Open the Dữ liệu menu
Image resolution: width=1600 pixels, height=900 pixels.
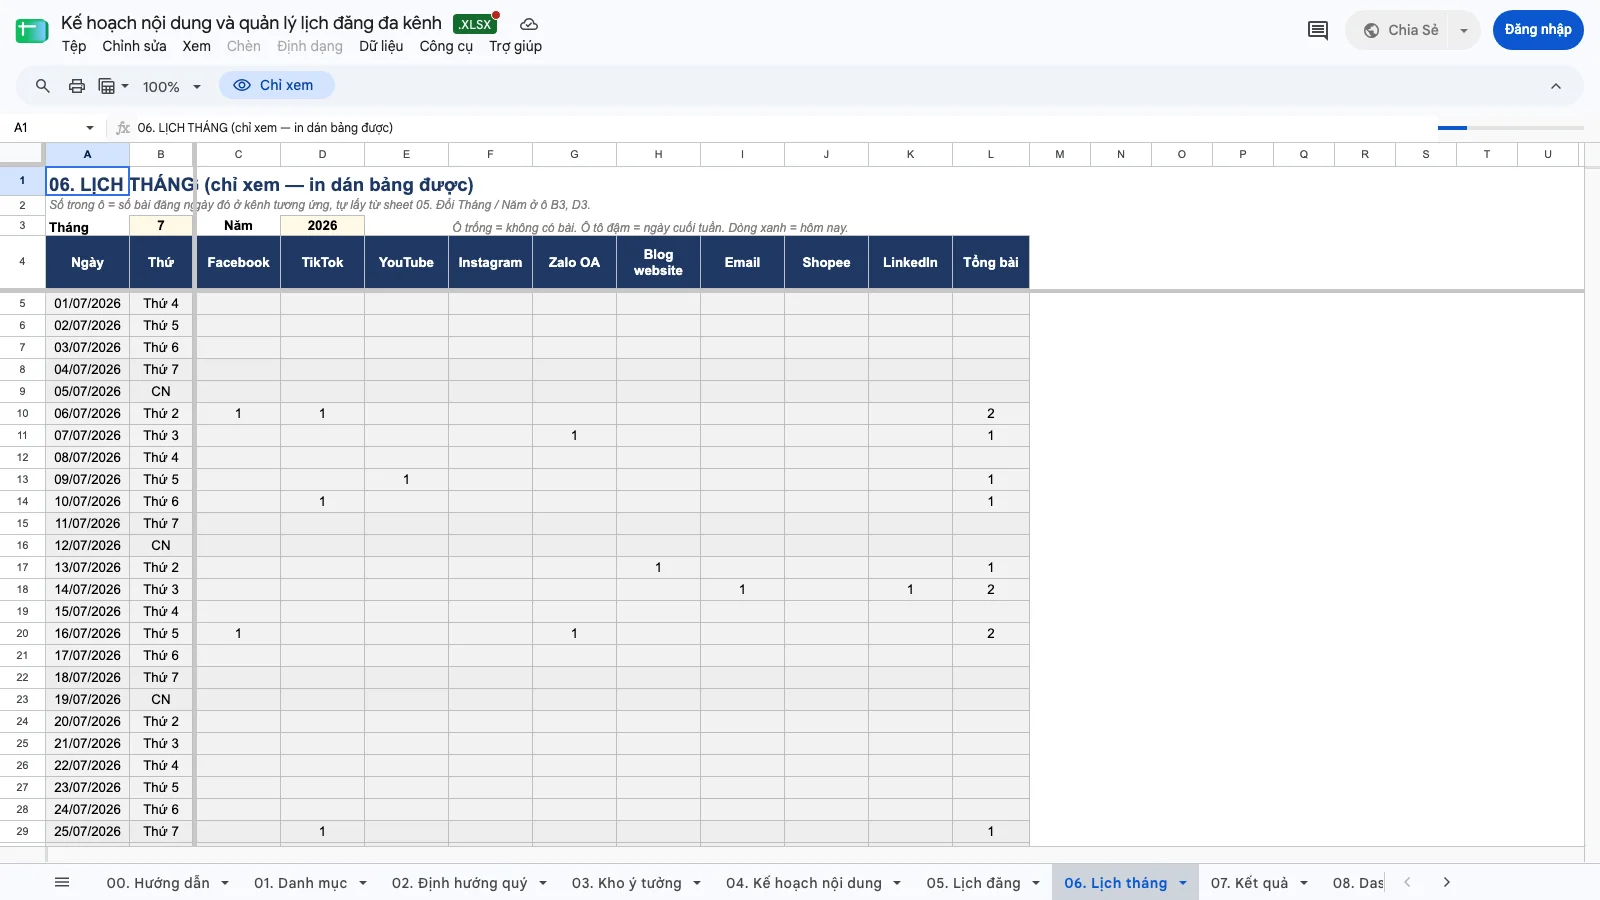coord(381,46)
